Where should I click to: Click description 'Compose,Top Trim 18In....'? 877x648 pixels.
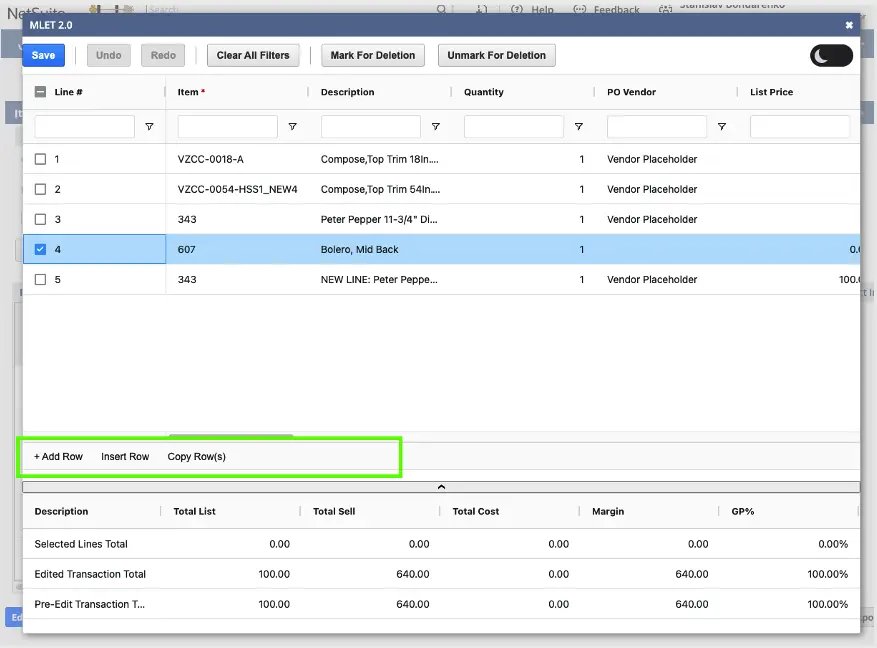tap(379, 159)
